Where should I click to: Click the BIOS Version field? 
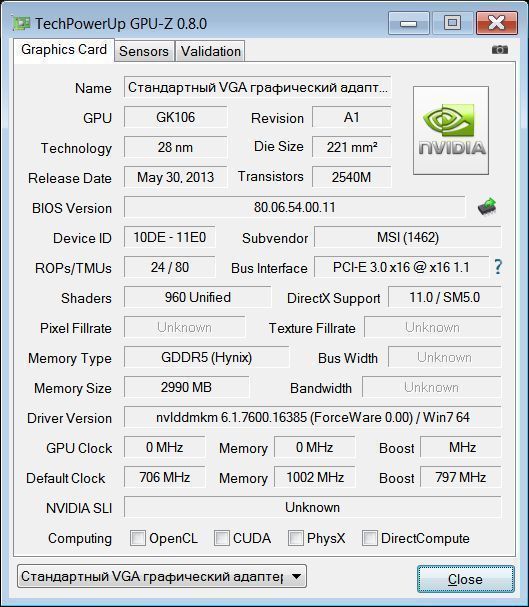294,207
